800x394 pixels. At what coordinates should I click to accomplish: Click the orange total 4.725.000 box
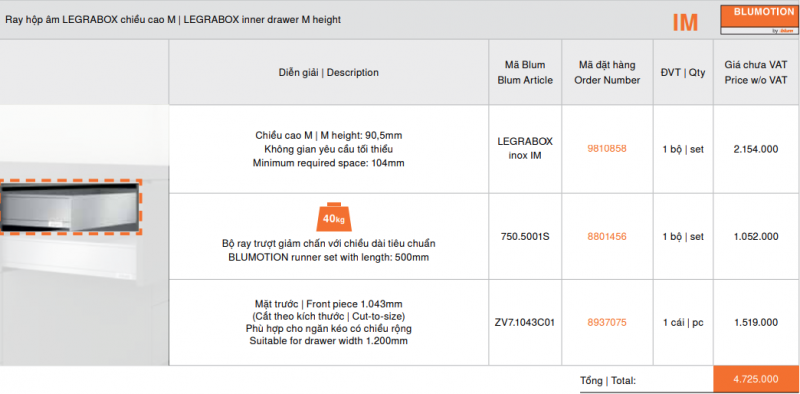756,379
